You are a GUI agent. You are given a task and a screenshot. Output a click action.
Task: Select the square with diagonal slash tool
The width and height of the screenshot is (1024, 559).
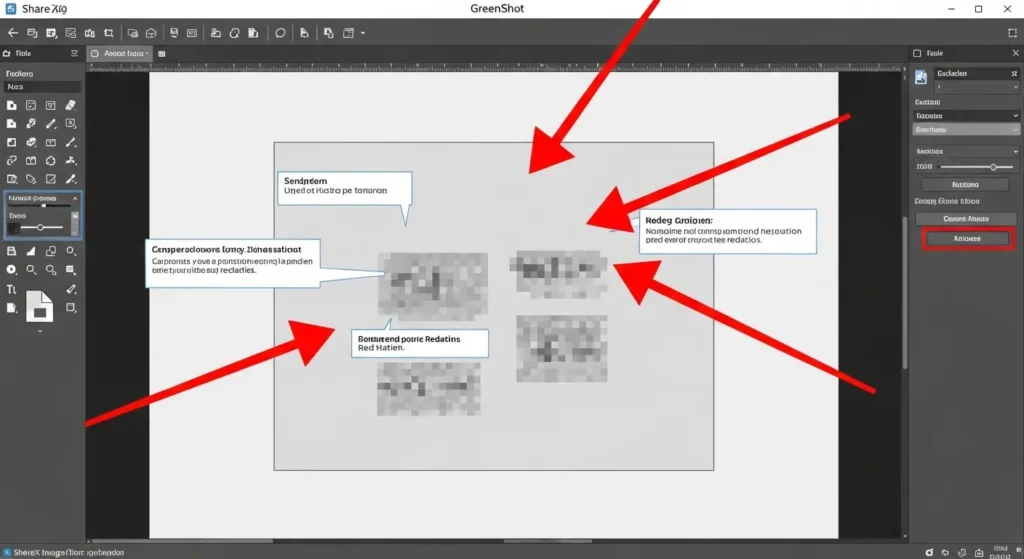(x=50, y=179)
